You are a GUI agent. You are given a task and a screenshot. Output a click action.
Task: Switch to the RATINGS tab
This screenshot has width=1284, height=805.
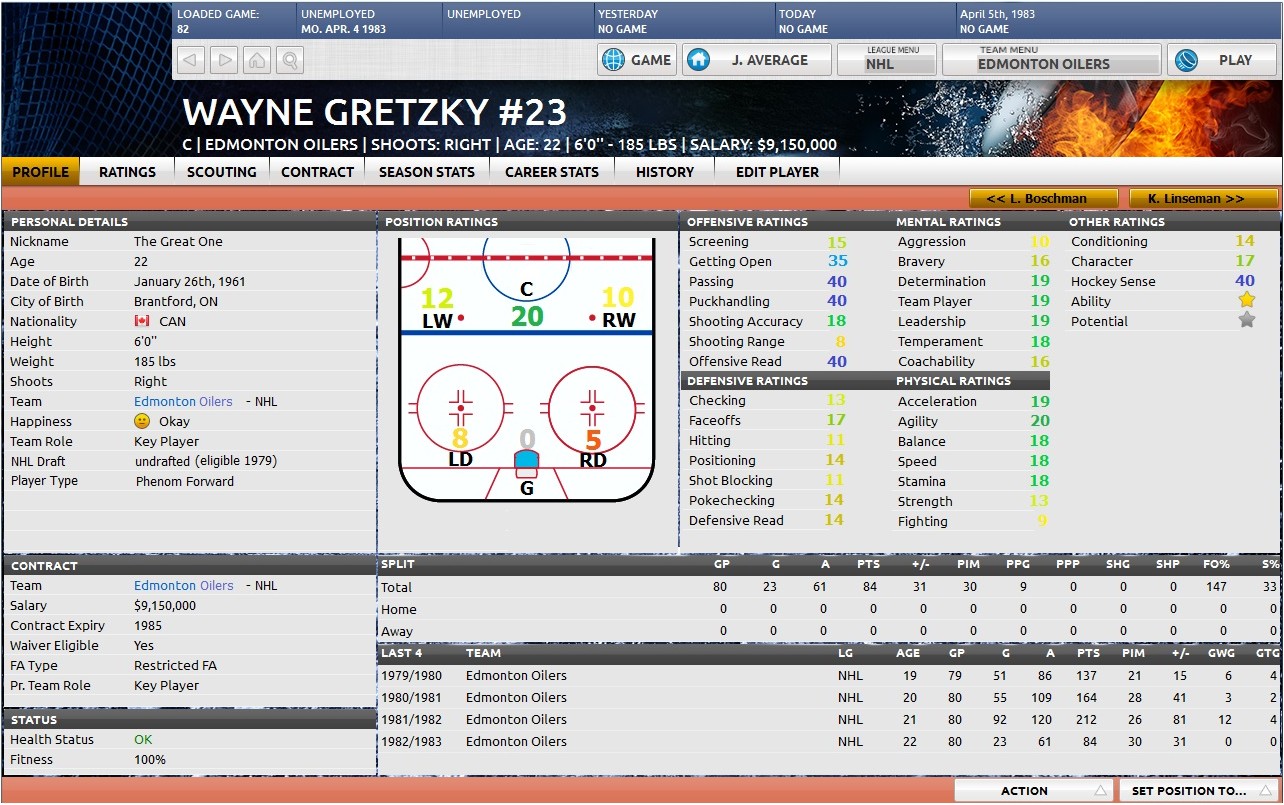[x=127, y=172]
